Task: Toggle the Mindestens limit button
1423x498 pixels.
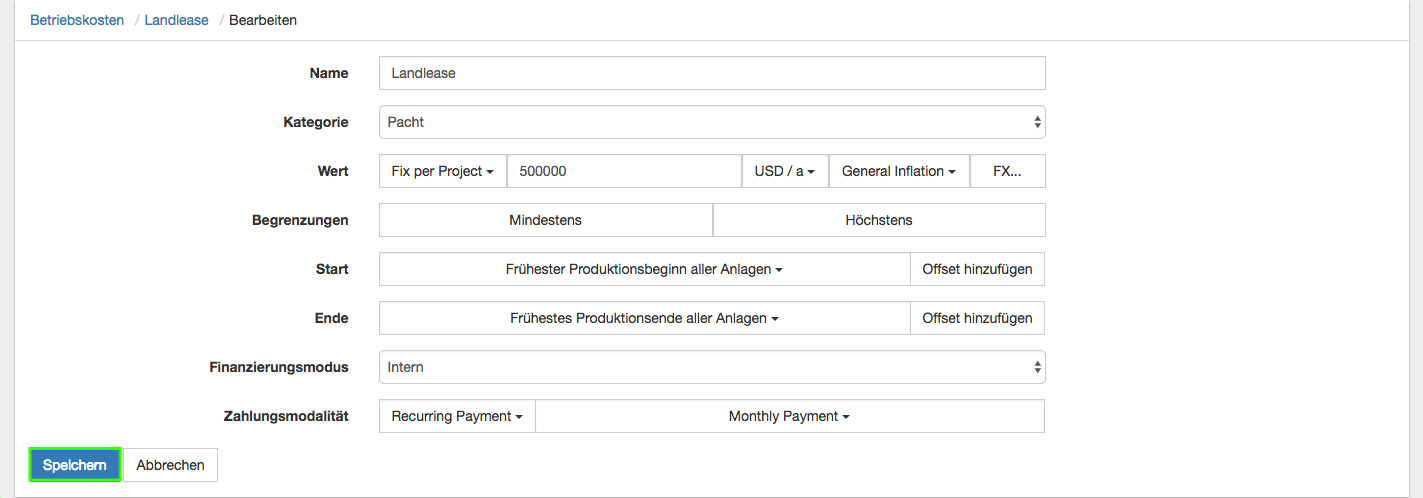Action: click(x=545, y=220)
